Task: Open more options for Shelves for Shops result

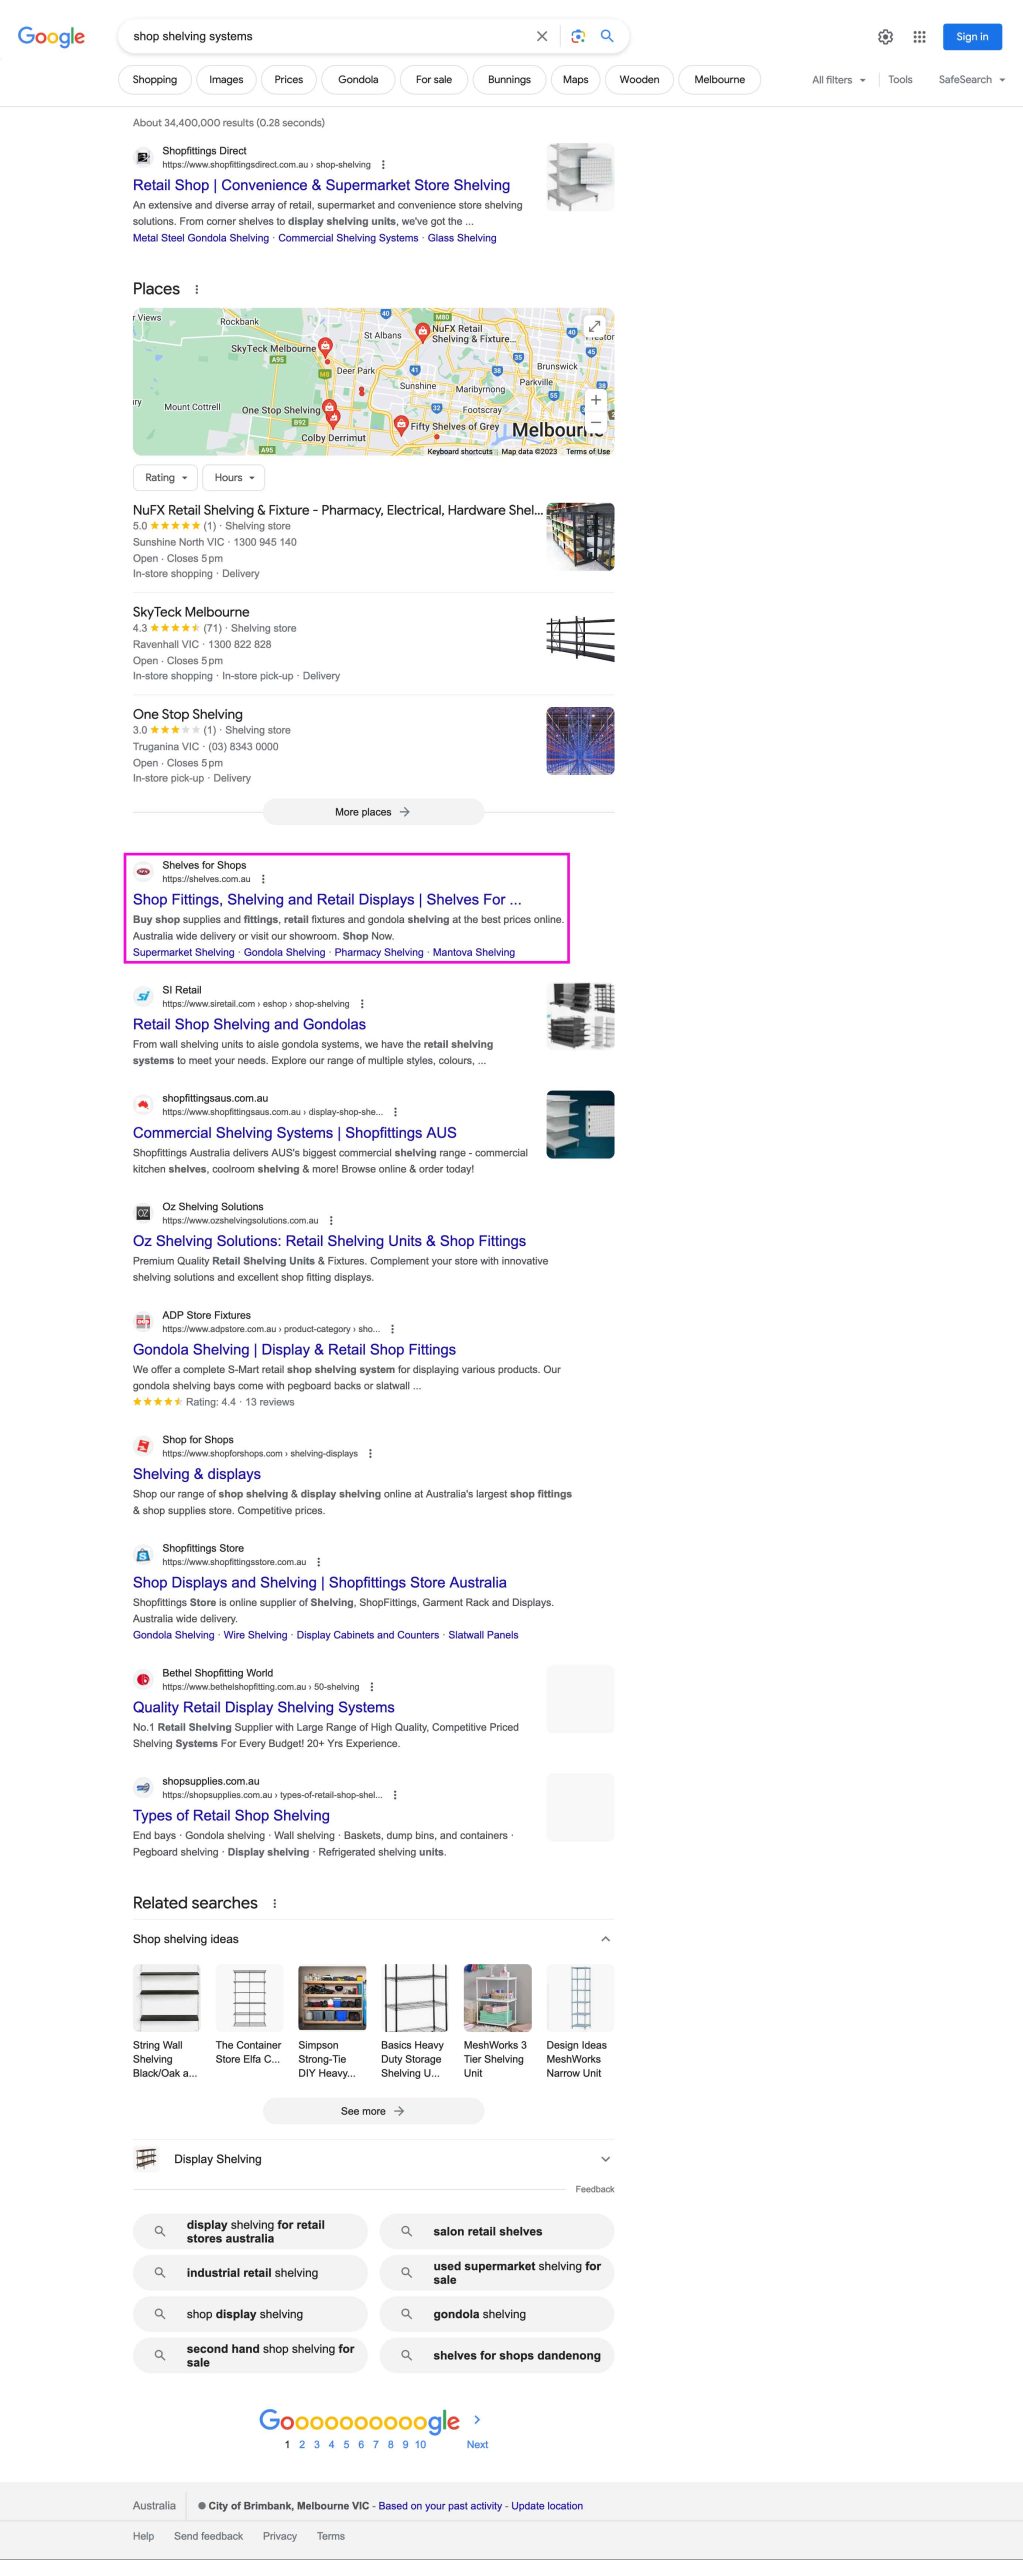Action: point(263,879)
